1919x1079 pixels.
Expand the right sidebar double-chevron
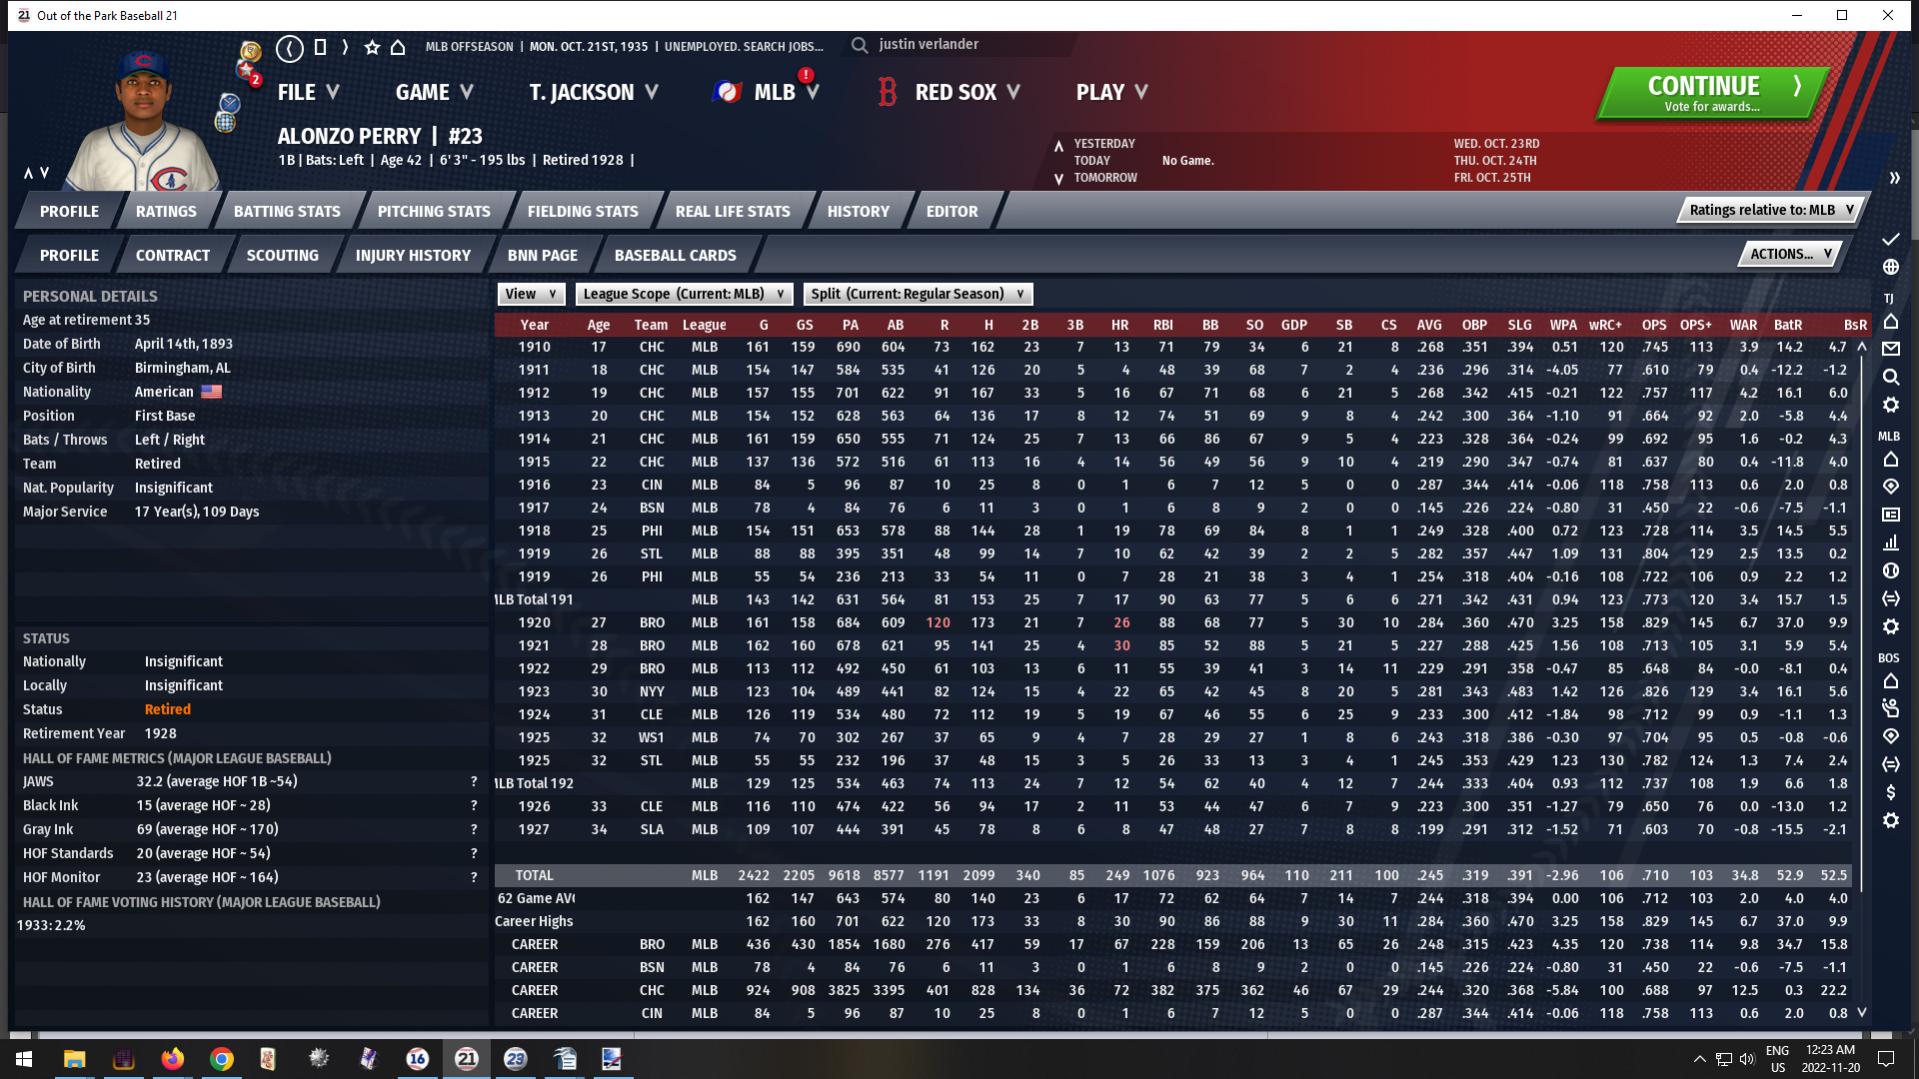click(x=1894, y=178)
